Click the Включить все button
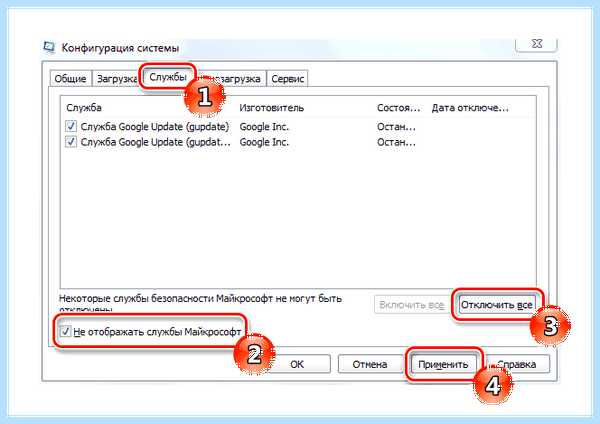The height and width of the screenshot is (424, 600). [411, 305]
